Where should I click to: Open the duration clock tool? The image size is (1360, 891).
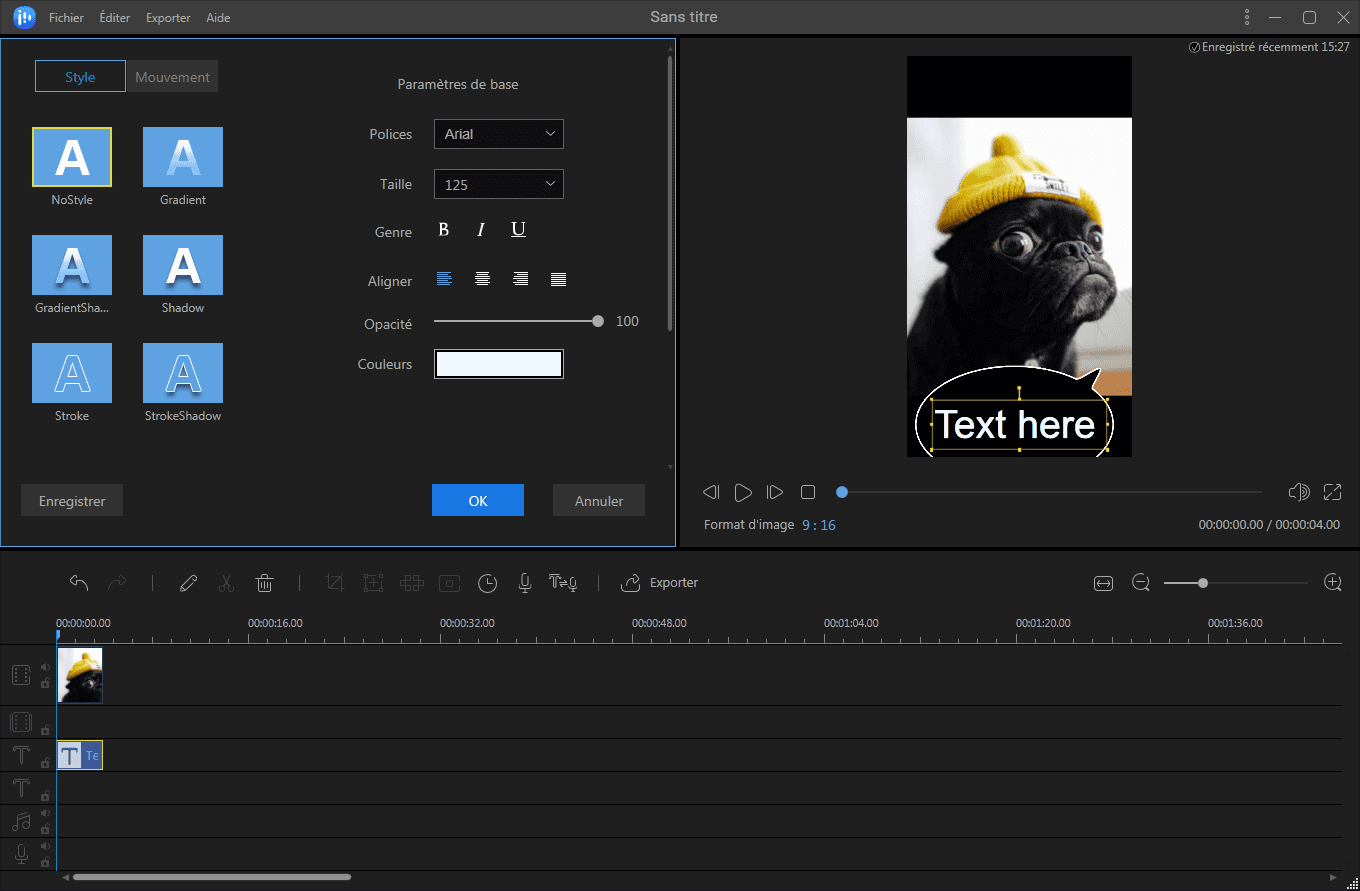(487, 583)
